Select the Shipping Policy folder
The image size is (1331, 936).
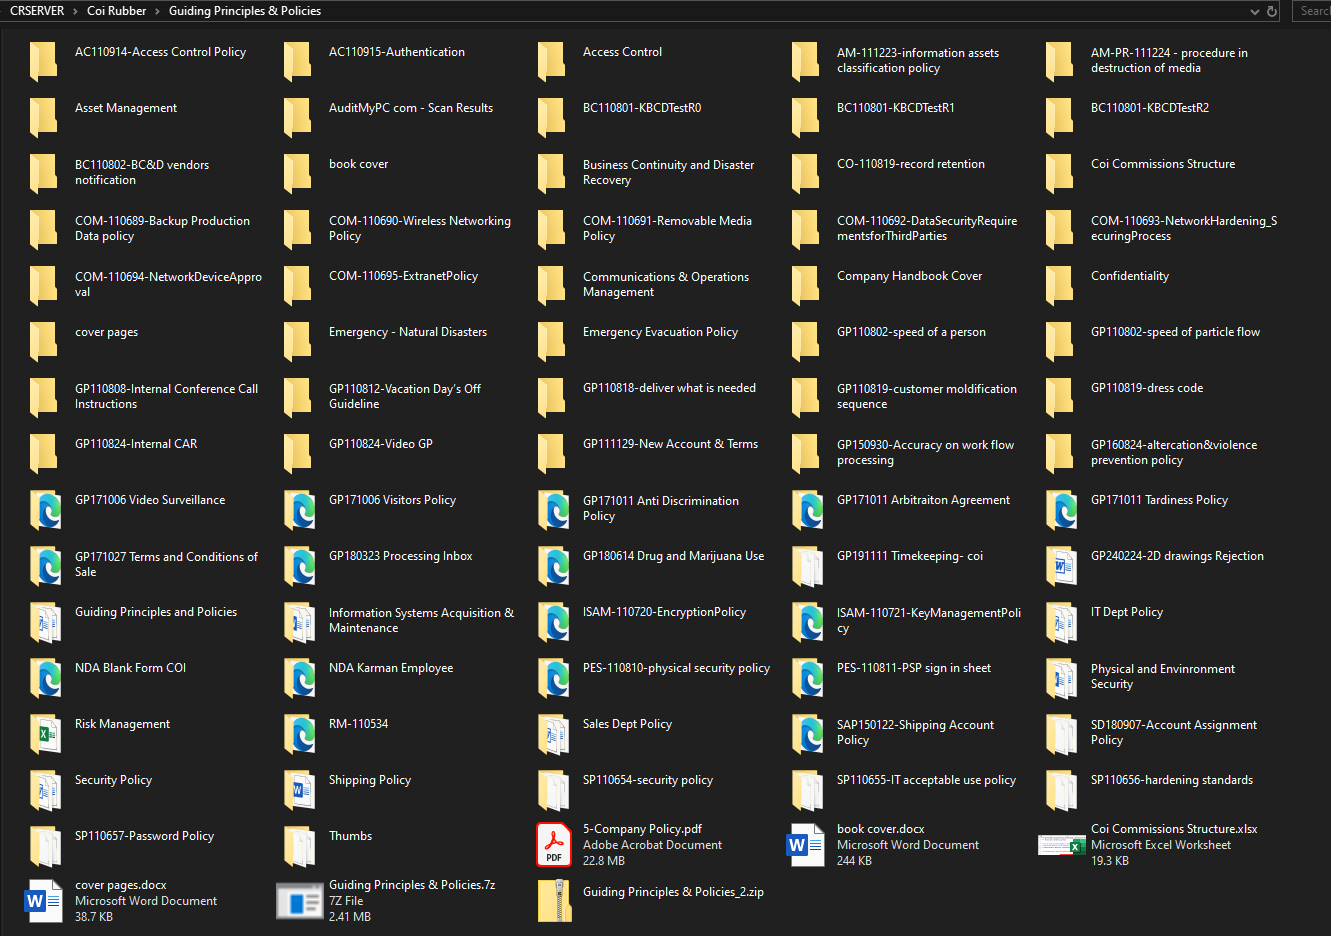[x=299, y=788]
